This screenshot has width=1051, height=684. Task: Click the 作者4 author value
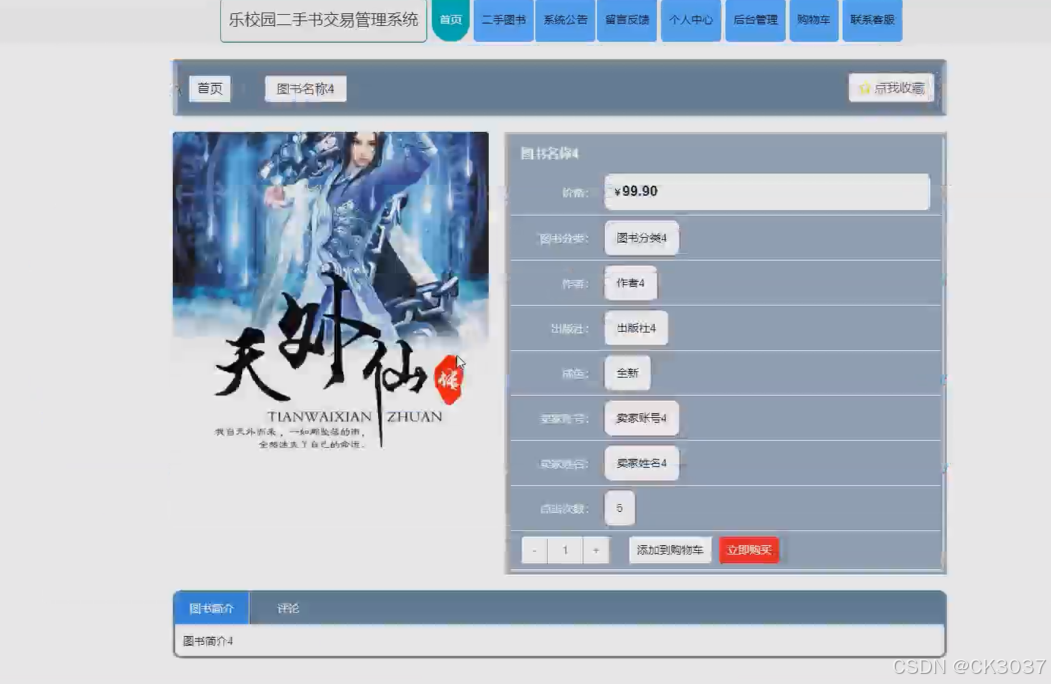coord(631,283)
